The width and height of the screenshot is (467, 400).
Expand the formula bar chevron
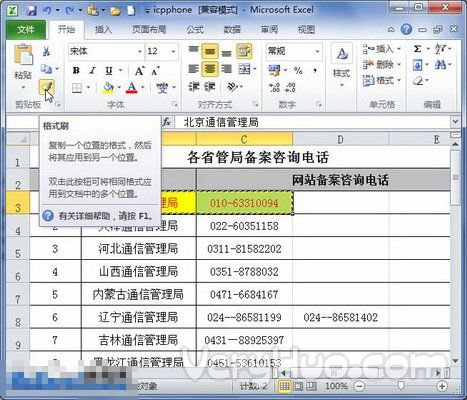pyautogui.click(x=455, y=122)
